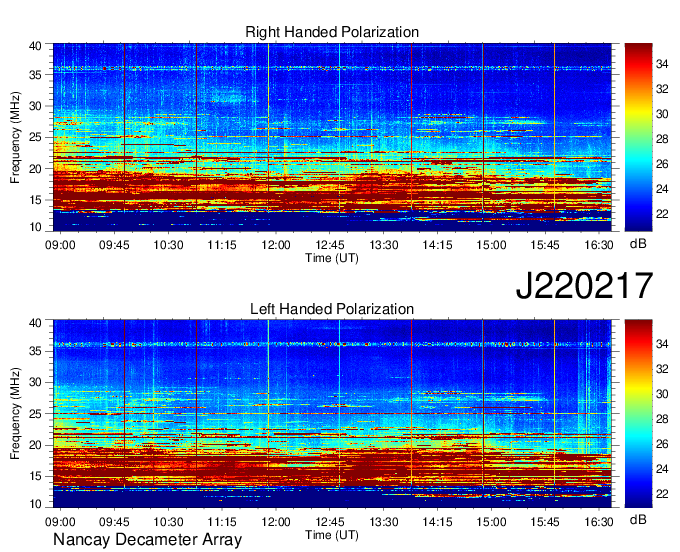Click the Left Handed Polarization title
This screenshot has height=552, width=680.
tap(332, 309)
